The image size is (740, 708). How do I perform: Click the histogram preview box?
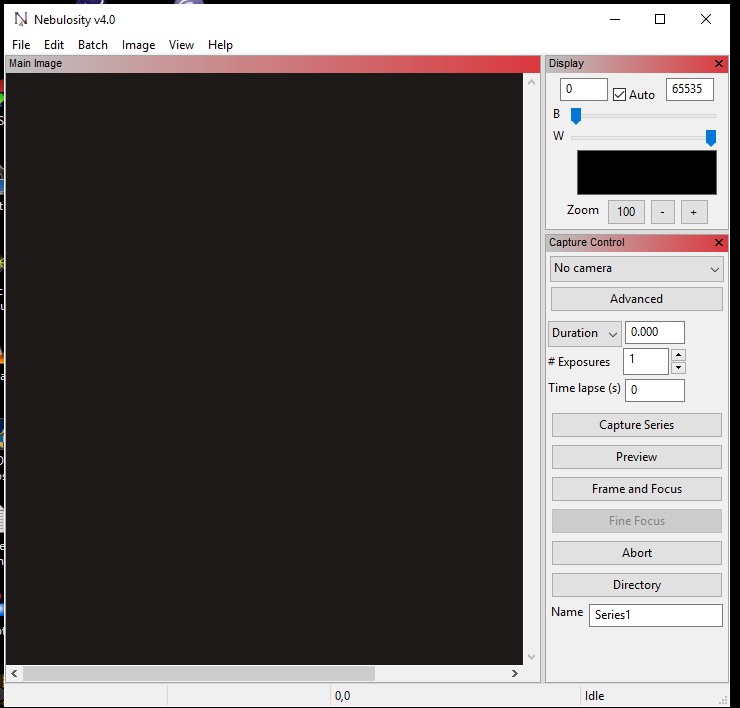point(647,172)
